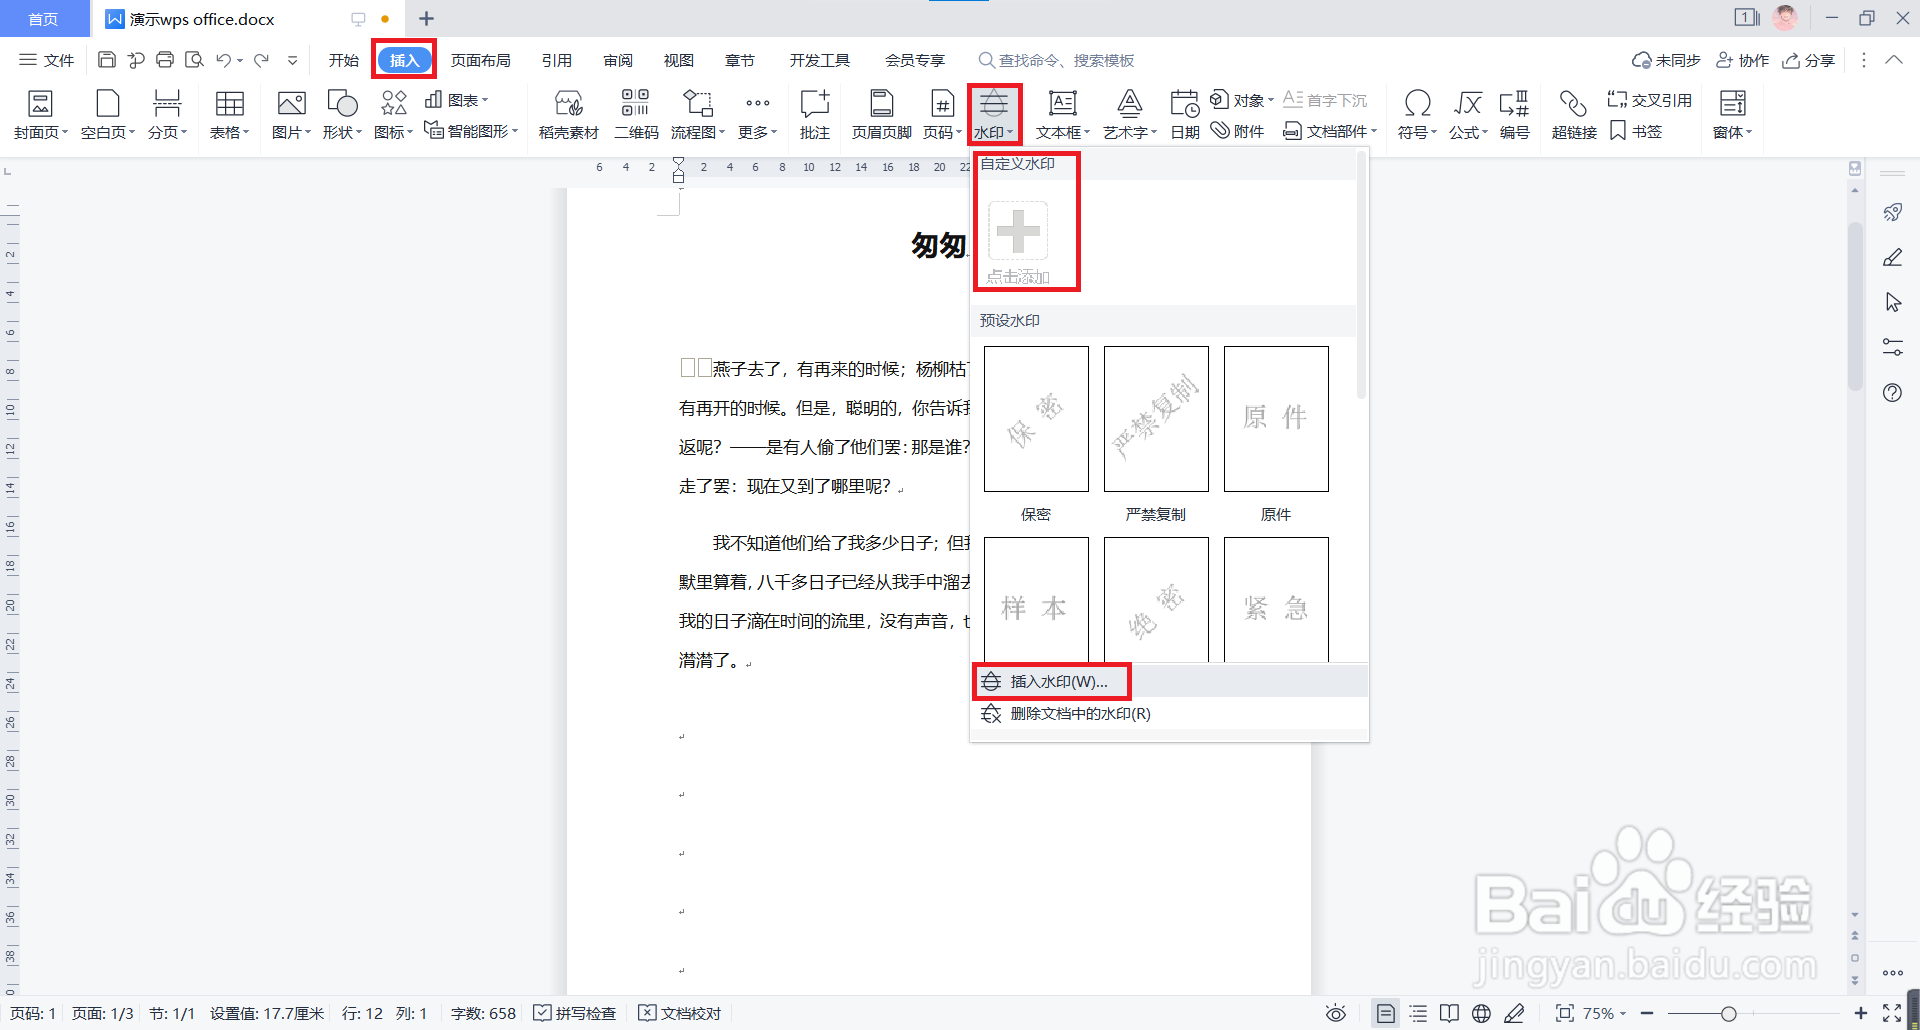The image size is (1920, 1030).
Task: Toggle the 拼写检查 spell check option
Action: pos(574,1013)
